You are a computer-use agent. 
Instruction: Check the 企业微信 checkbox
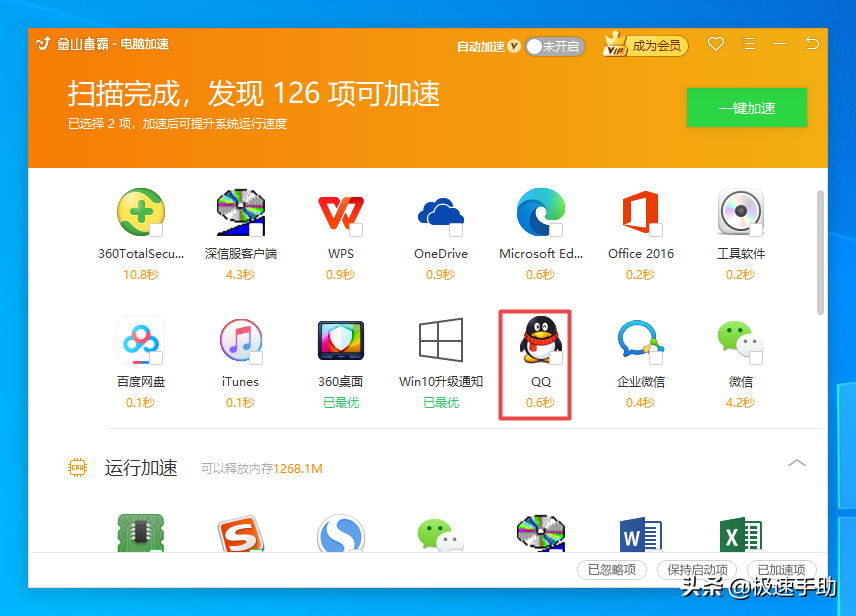click(656, 358)
